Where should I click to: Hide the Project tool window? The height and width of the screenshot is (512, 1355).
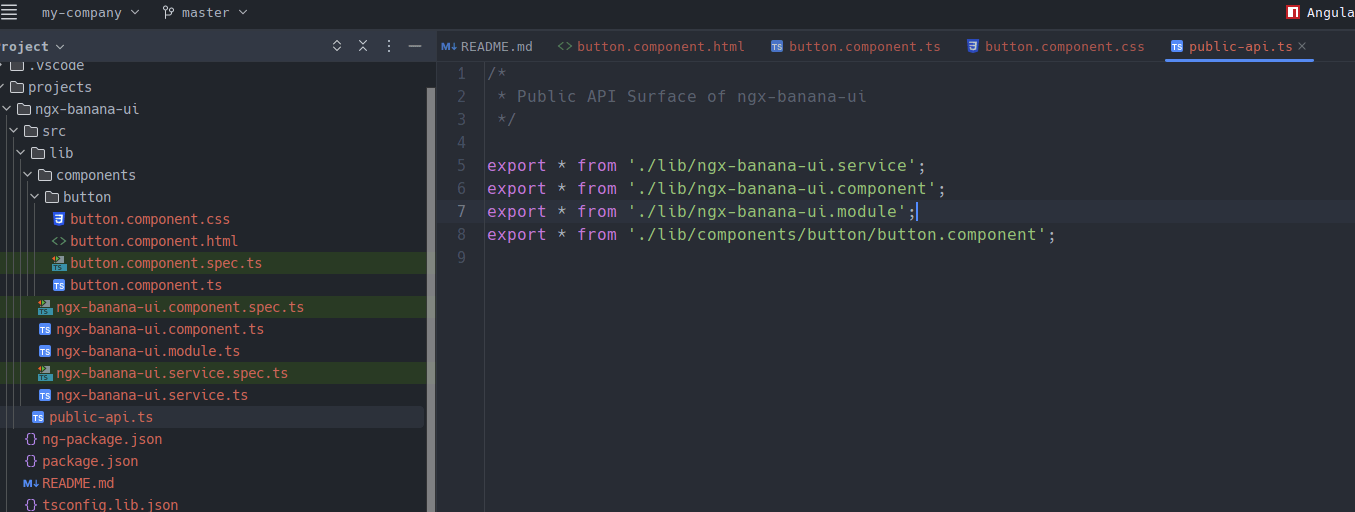coord(415,46)
